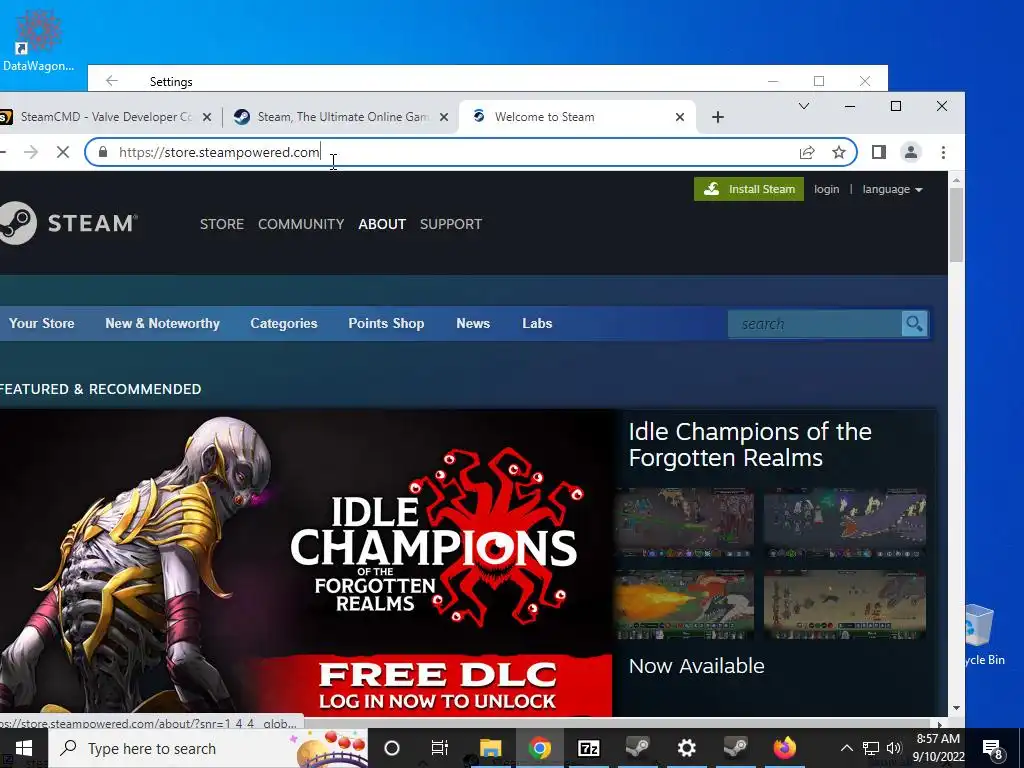Open Your Store tab
1024x768 pixels.
[41, 323]
